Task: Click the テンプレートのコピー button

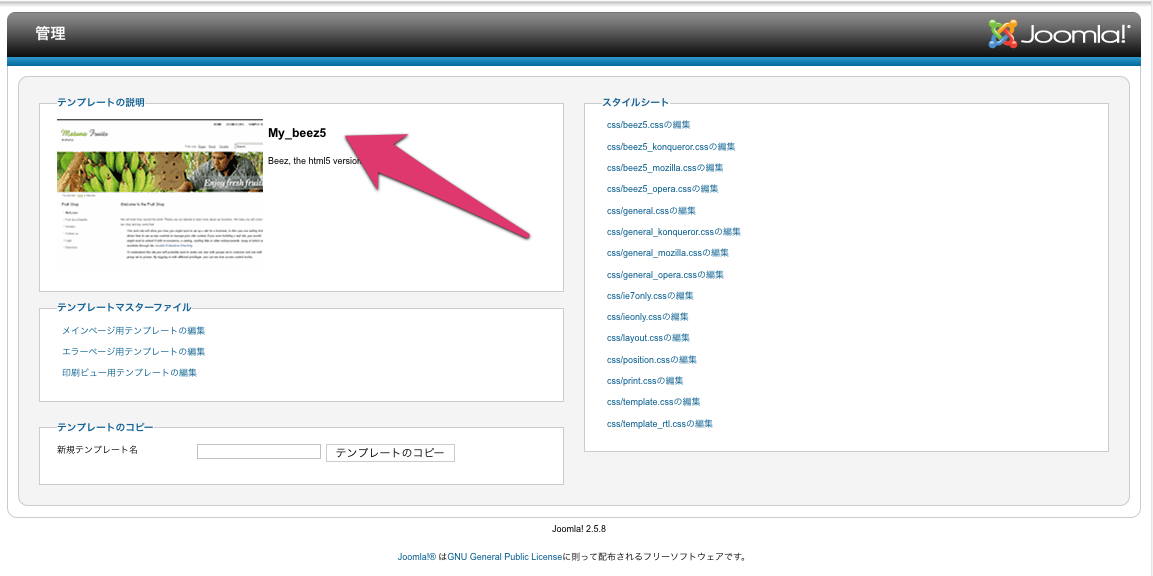Action: coord(390,452)
